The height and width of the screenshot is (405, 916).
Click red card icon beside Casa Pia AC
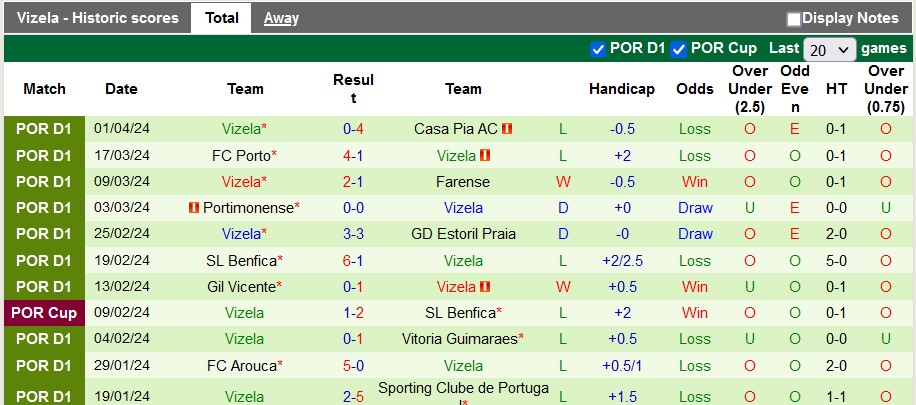pyautogui.click(x=507, y=129)
